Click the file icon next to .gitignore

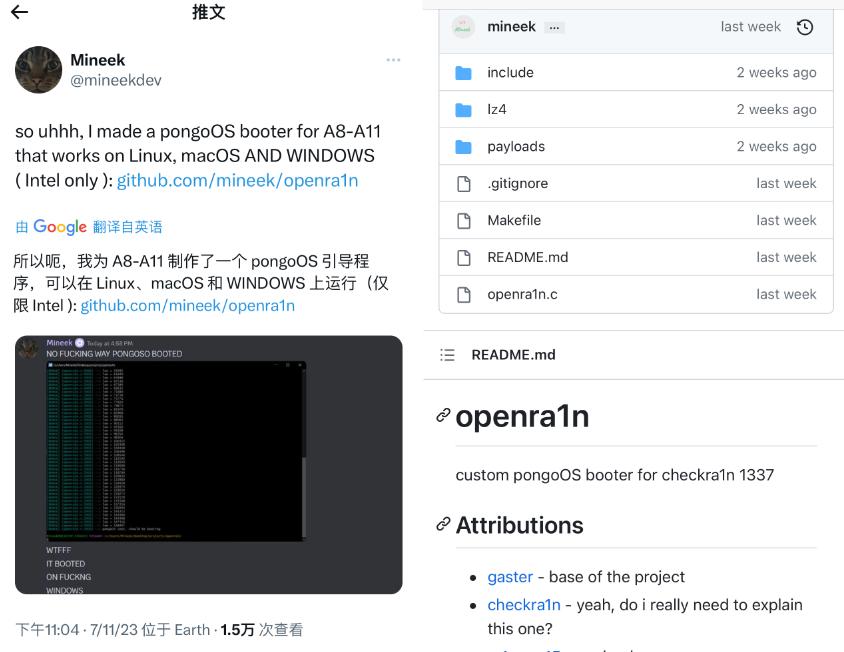click(463, 183)
